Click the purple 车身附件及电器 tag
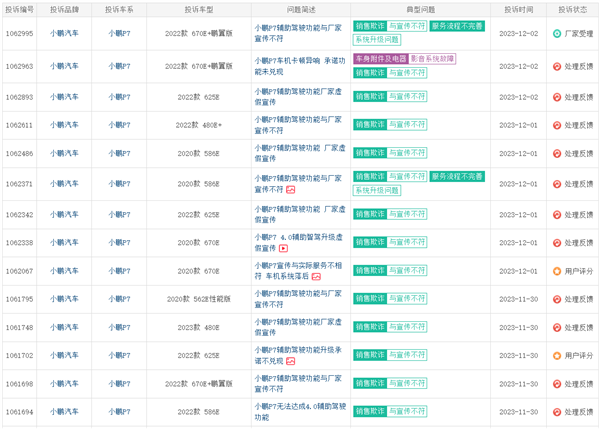This screenshot has height=429, width=600. tap(381, 59)
